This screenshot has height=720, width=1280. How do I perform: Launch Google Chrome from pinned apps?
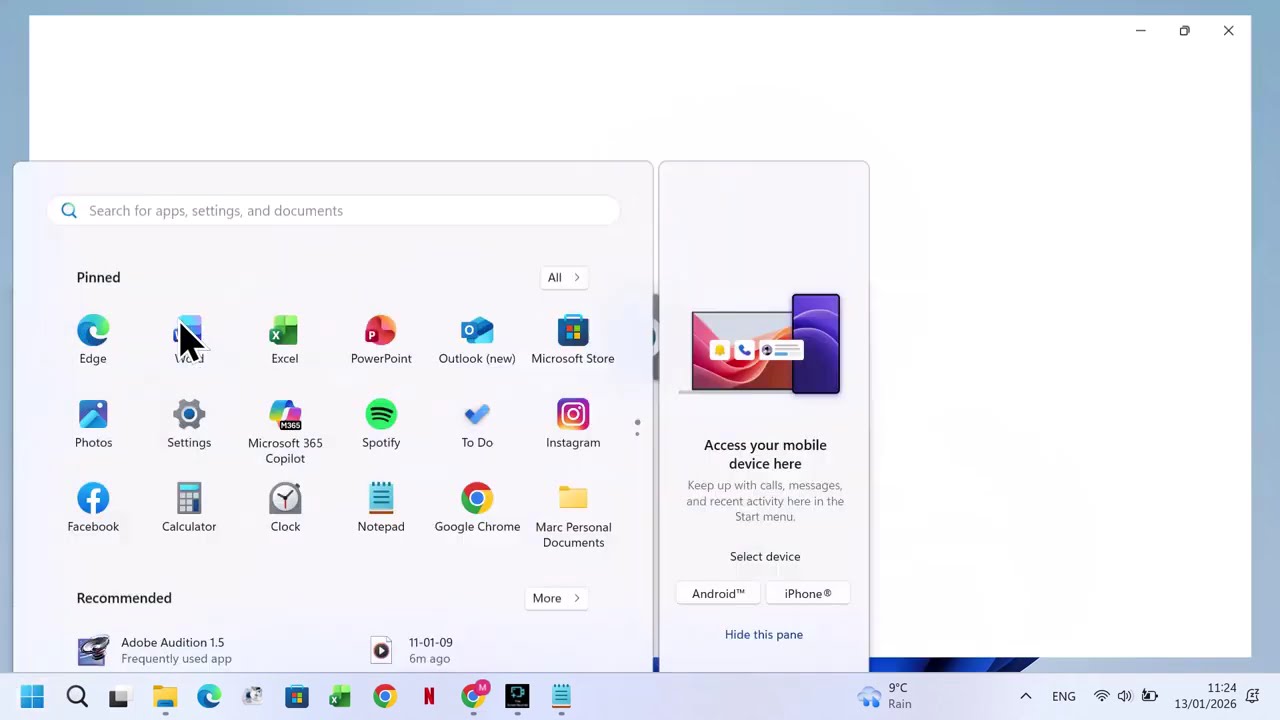click(477, 508)
